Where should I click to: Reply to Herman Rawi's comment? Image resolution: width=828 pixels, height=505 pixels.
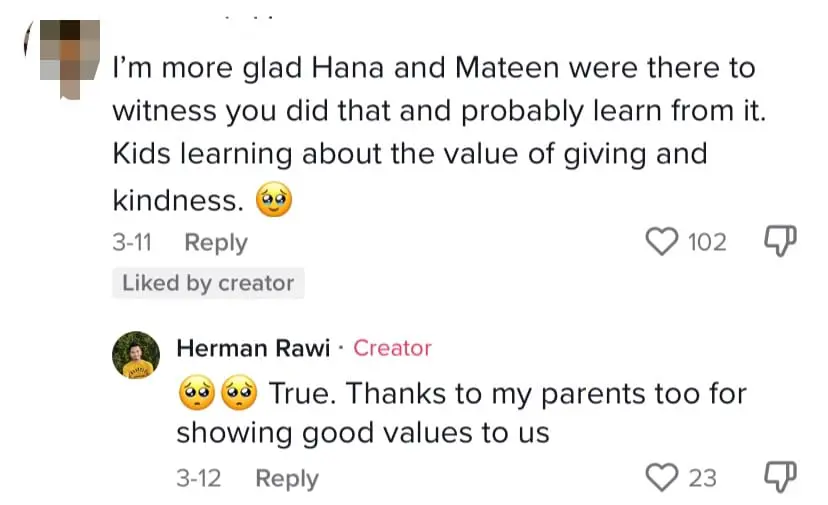[287, 479]
